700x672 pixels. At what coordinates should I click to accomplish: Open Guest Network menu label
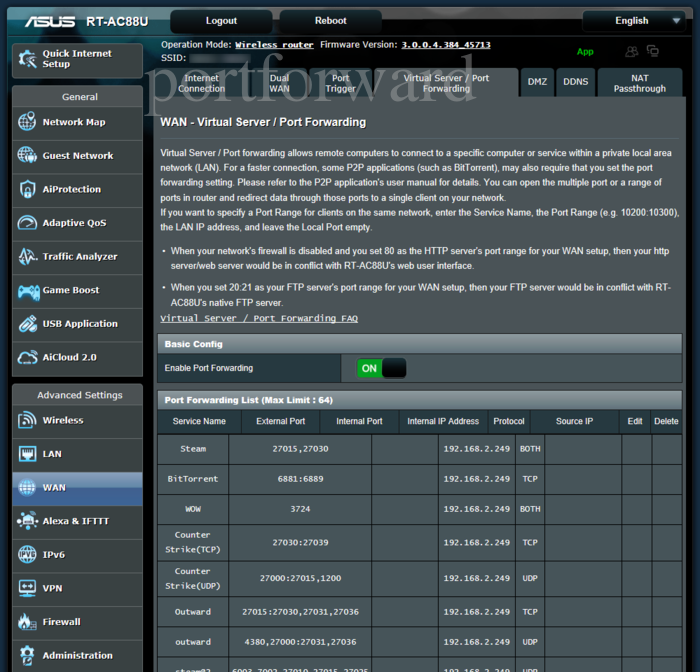tap(78, 155)
